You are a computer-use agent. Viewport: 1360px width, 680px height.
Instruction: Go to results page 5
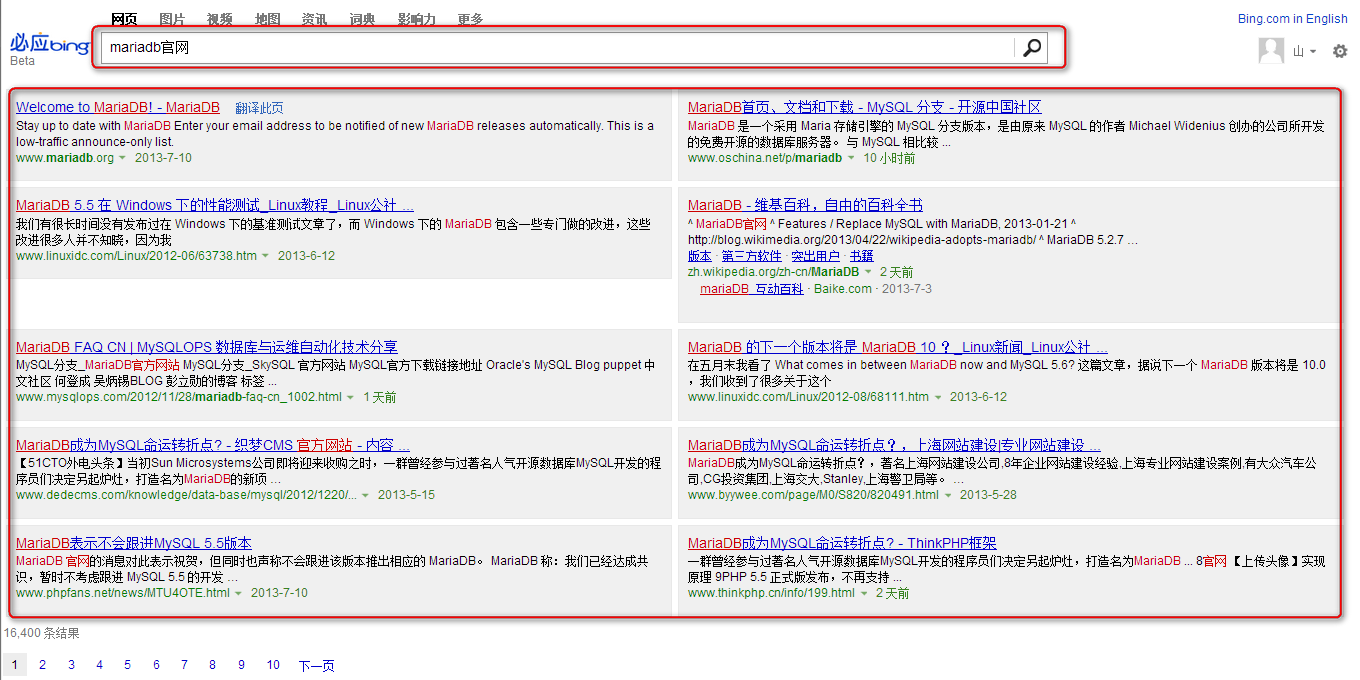(x=127, y=665)
